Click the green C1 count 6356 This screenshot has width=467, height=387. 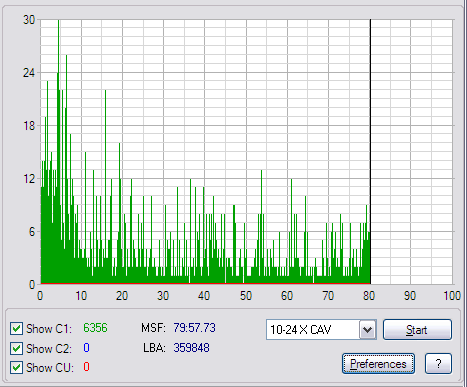tap(95, 328)
